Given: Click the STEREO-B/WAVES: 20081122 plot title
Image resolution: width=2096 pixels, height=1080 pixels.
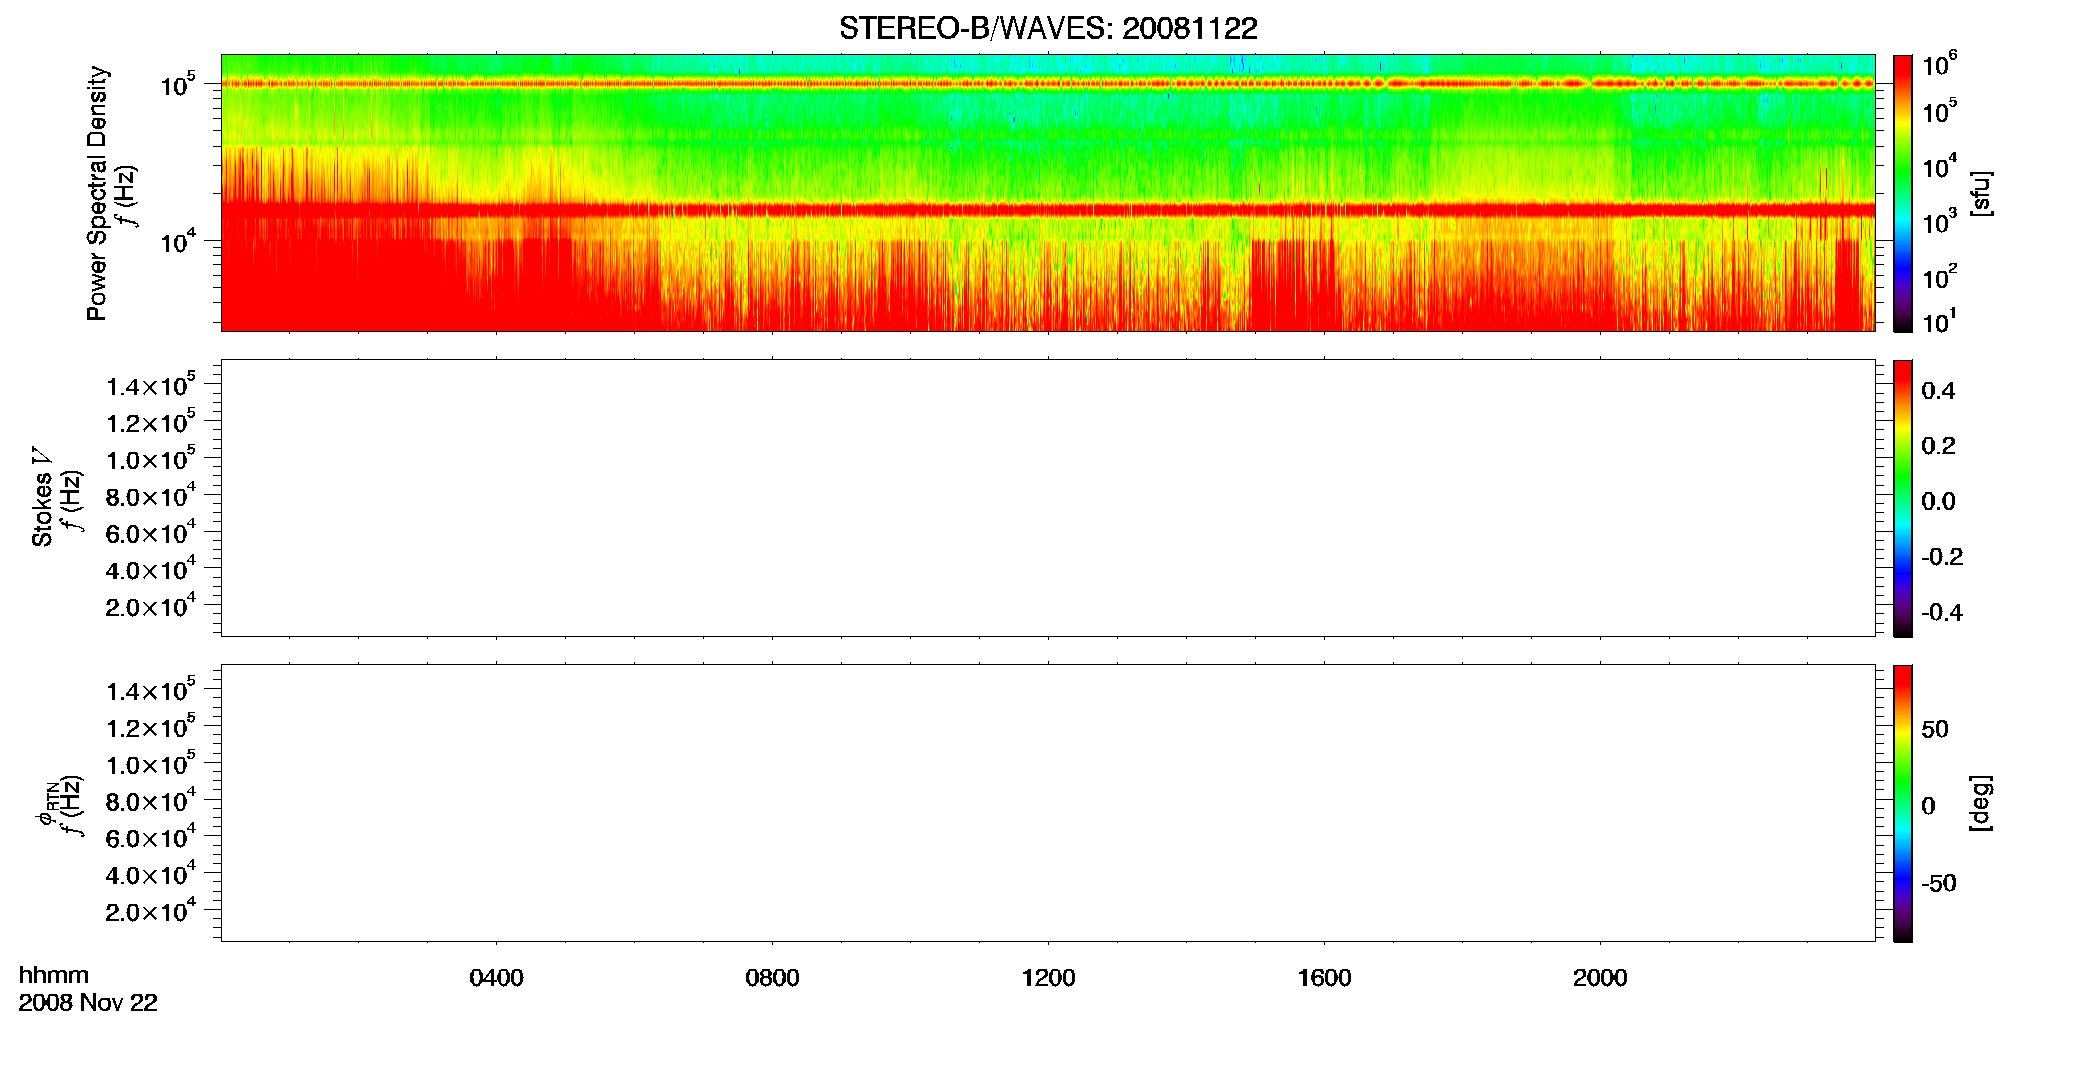Looking at the screenshot, I should pyautogui.click(x=1048, y=28).
